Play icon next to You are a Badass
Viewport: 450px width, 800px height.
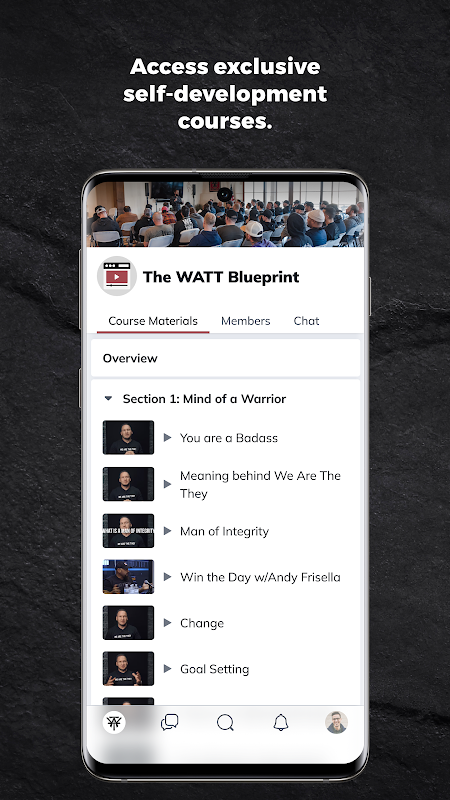(x=167, y=437)
